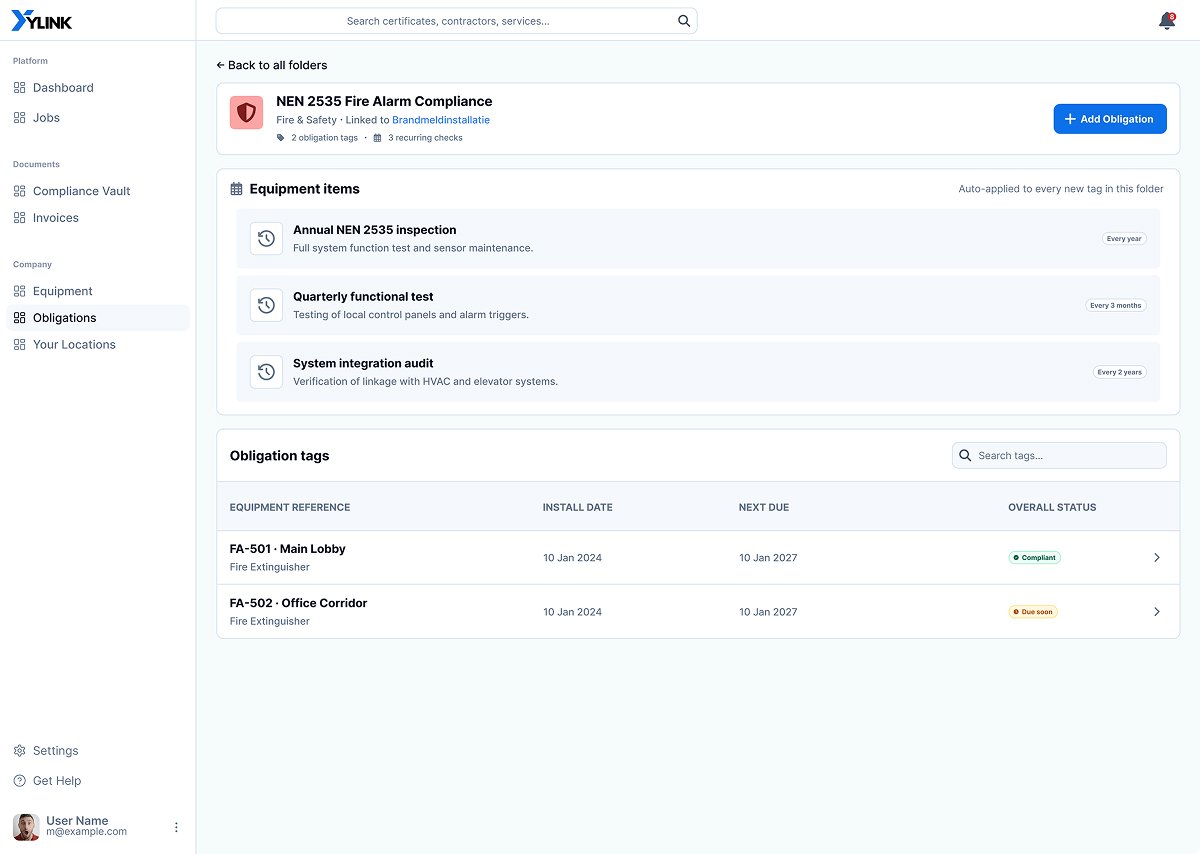This screenshot has height=854, width=1200.
Task: Expand the FA-502 Office Corridor row chevron
Action: [x=1157, y=612]
